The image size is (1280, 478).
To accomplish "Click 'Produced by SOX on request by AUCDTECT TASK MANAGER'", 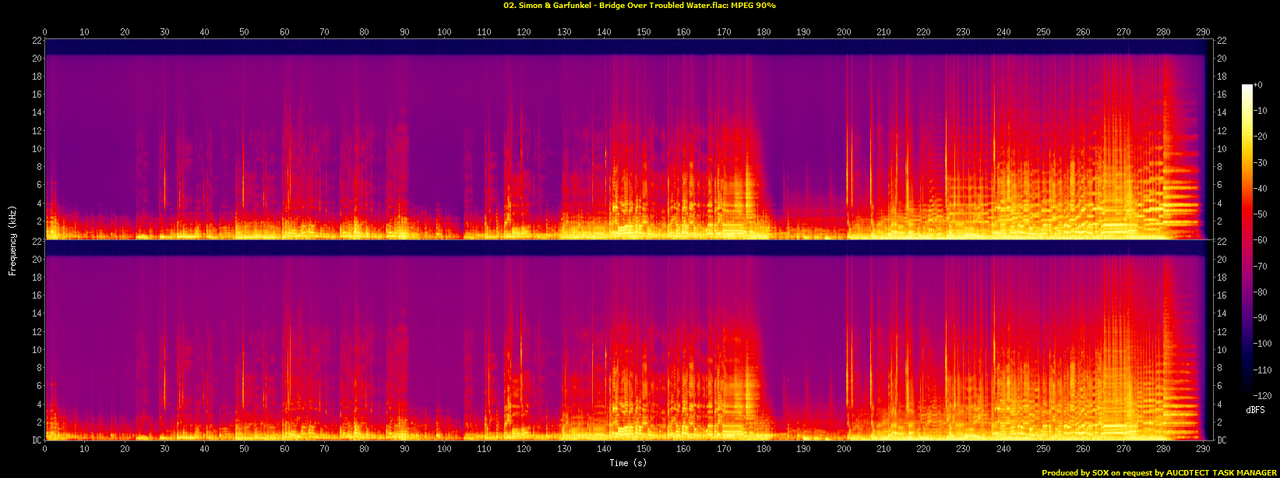I will (x=1159, y=472).
